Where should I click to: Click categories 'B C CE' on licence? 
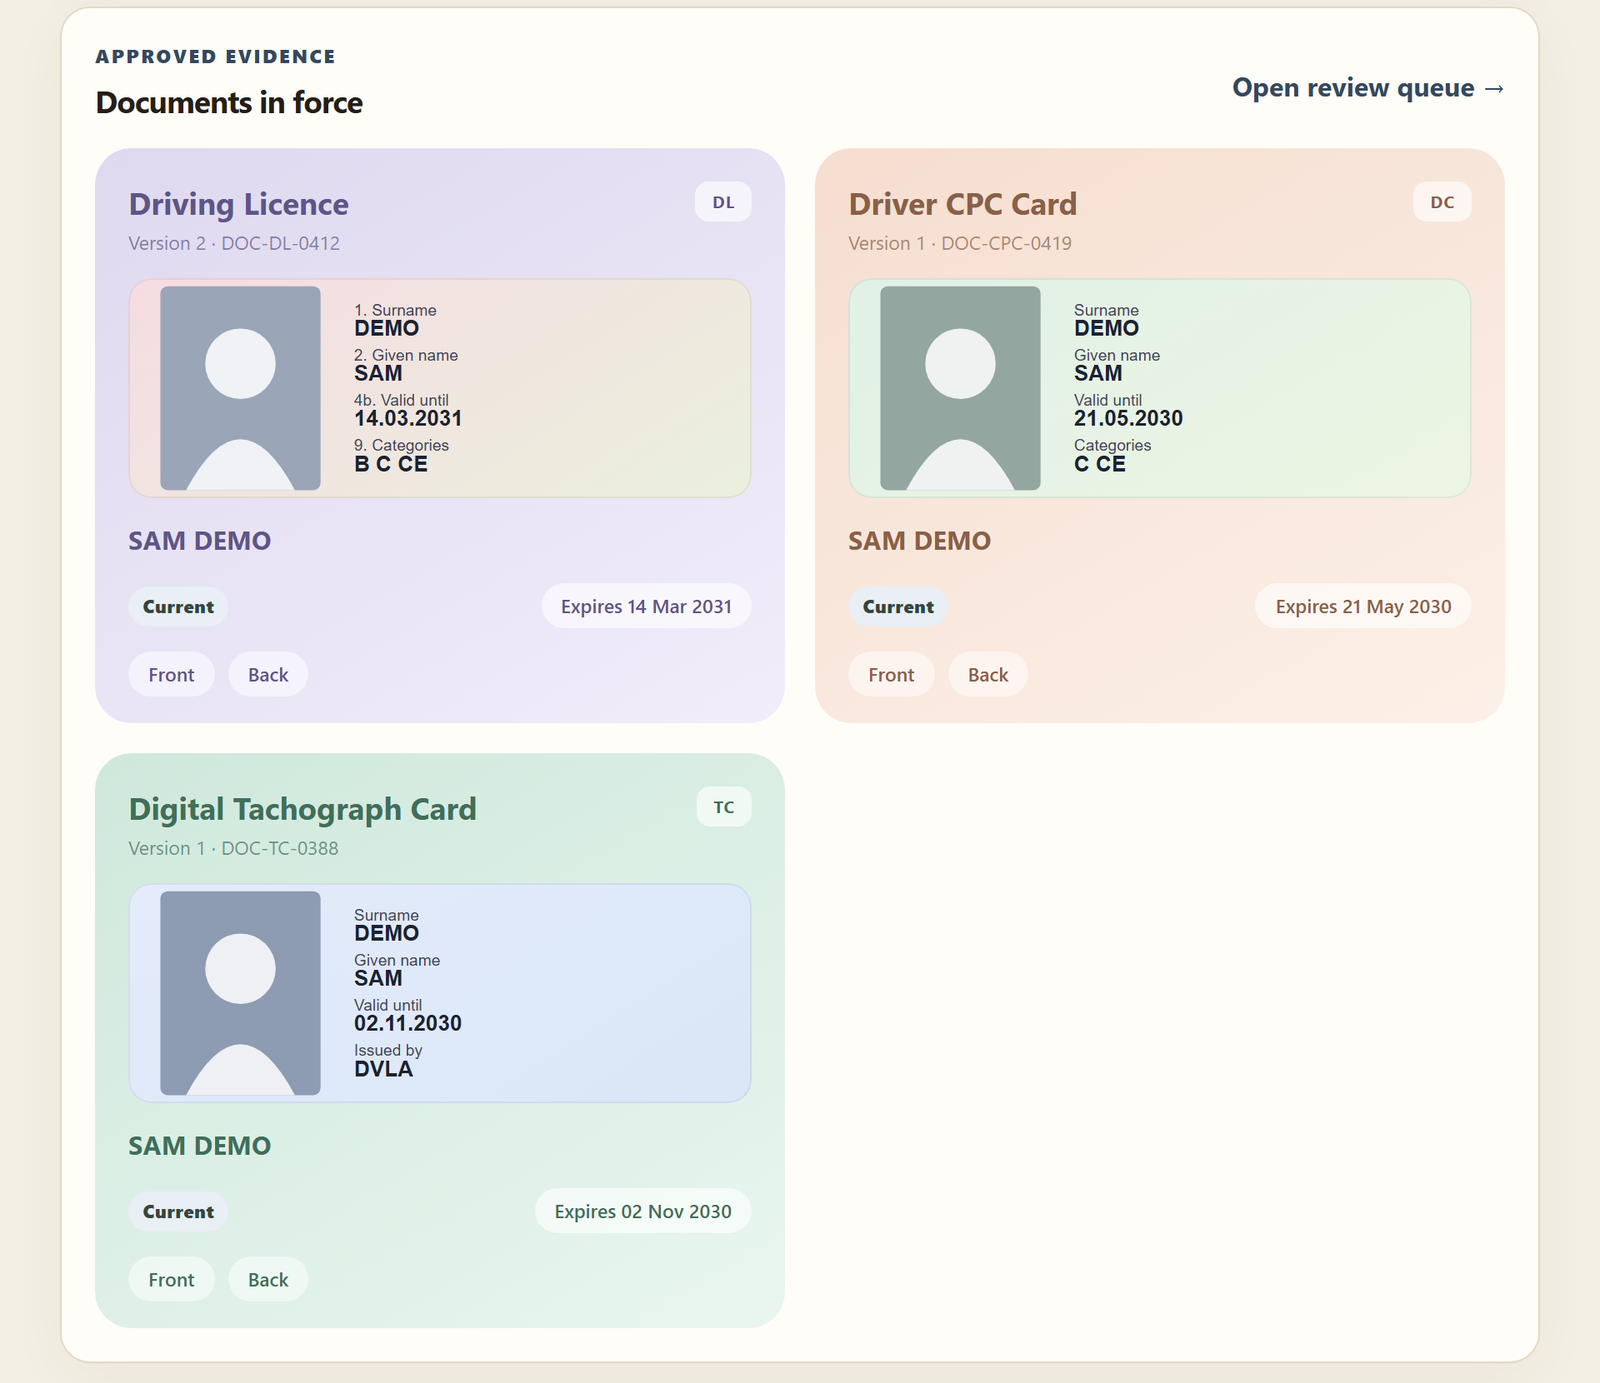391,464
